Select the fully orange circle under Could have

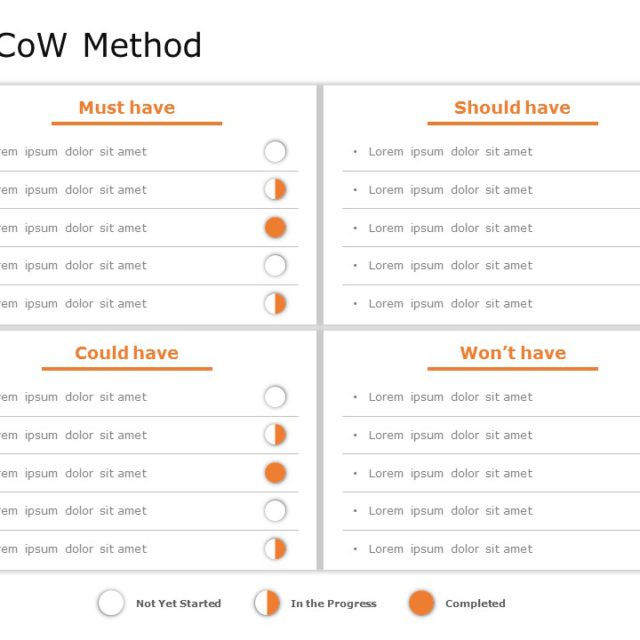tap(275, 473)
